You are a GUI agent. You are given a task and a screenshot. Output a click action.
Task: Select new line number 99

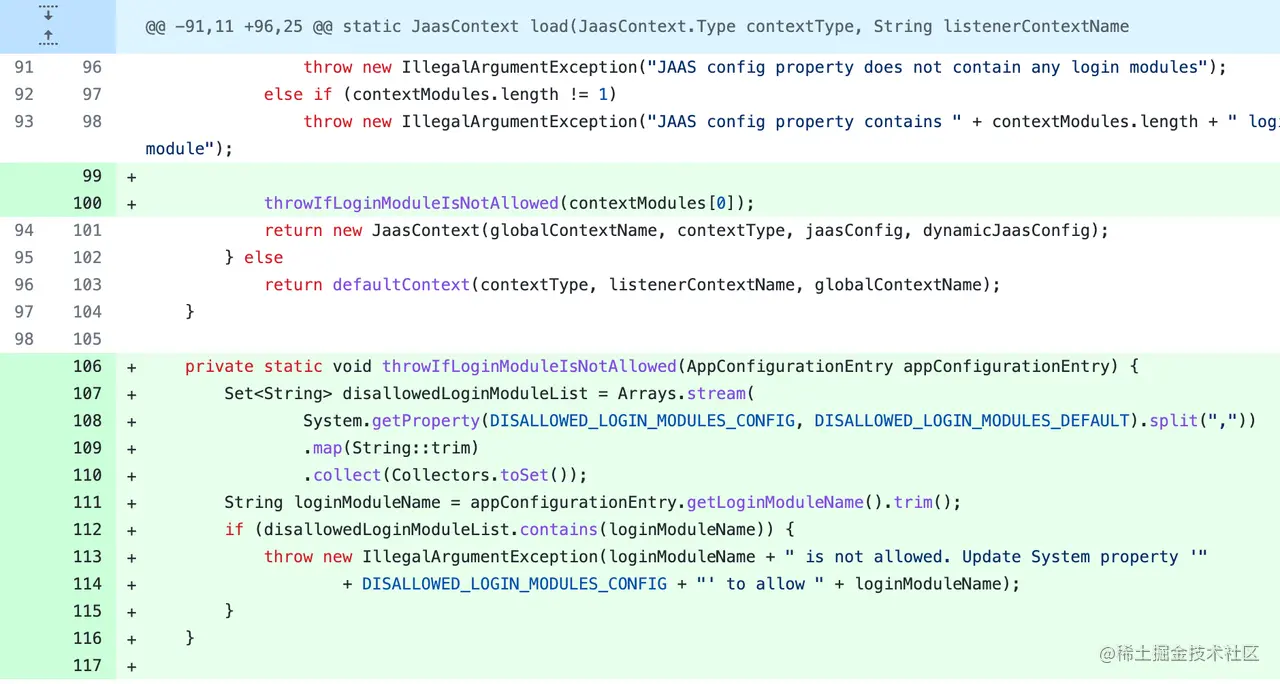pos(92,176)
